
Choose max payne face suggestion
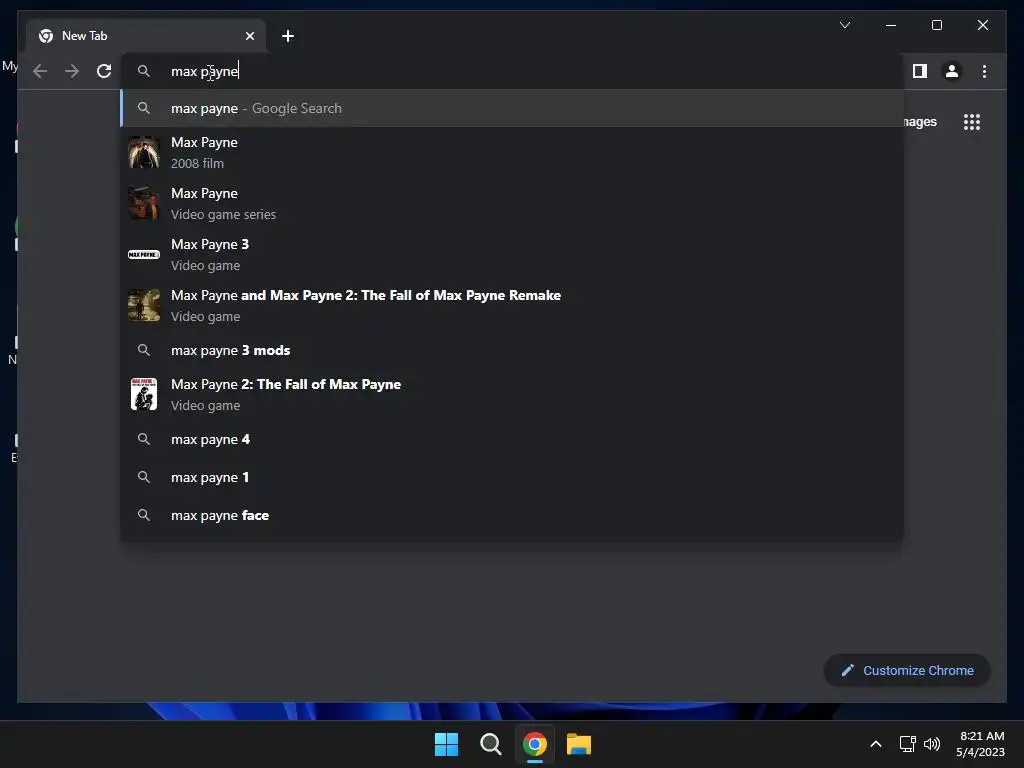tap(512, 515)
